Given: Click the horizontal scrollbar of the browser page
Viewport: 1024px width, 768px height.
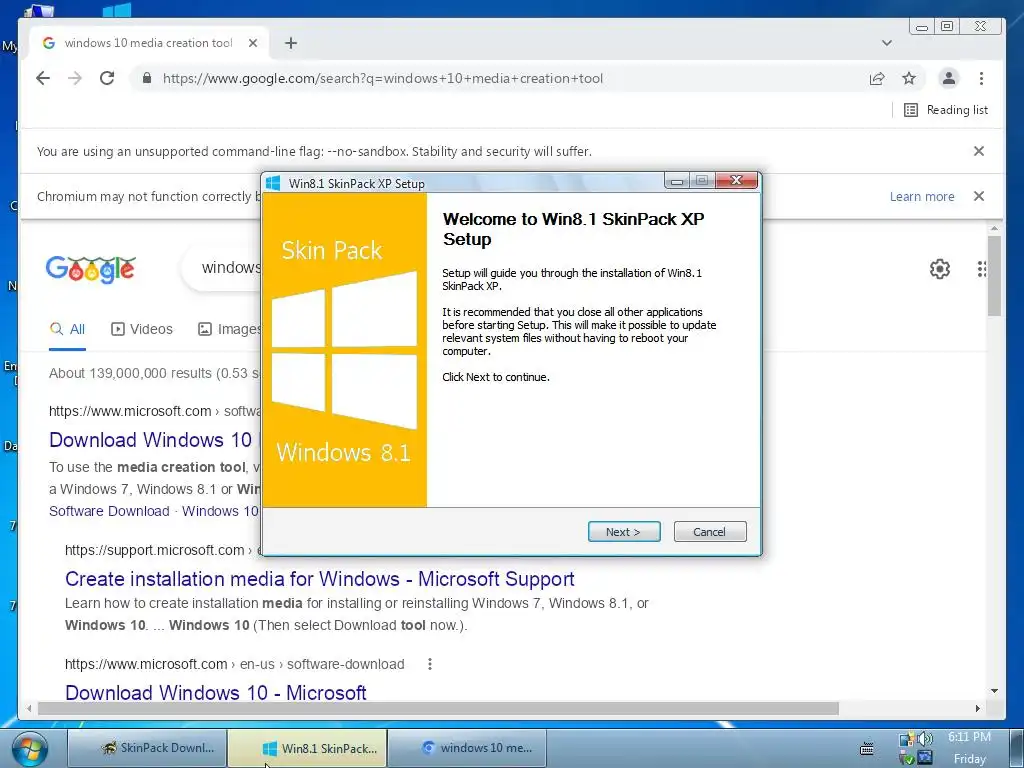Looking at the screenshot, I should click(438, 709).
